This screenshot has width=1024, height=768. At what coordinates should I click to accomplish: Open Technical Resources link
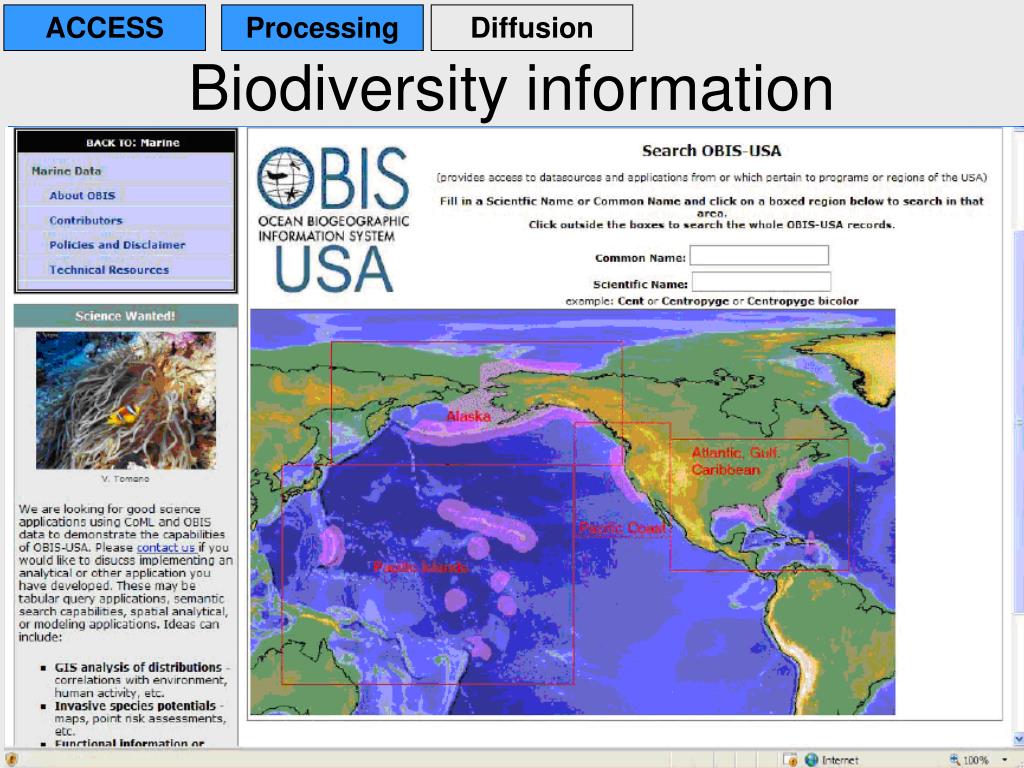[109, 270]
